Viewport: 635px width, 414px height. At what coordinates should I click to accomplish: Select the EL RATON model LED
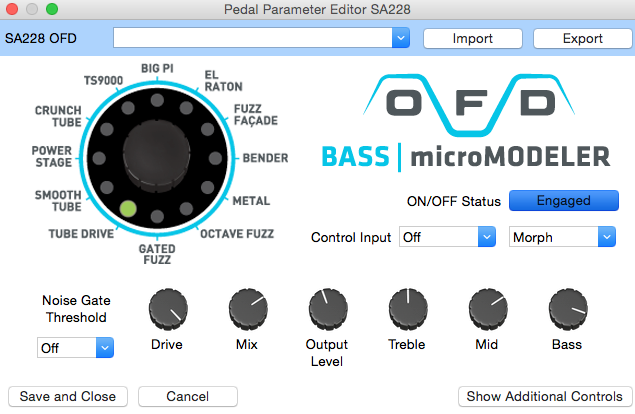coord(186,108)
